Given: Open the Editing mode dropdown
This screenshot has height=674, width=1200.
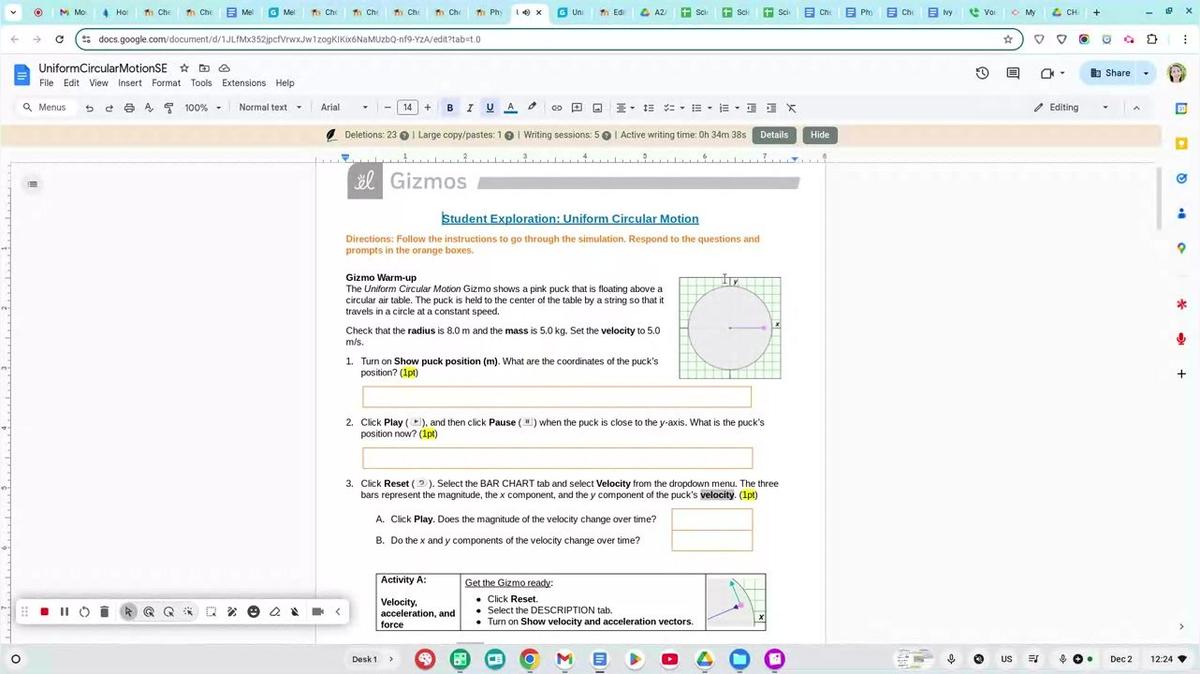Looking at the screenshot, I should (x=1071, y=108).
